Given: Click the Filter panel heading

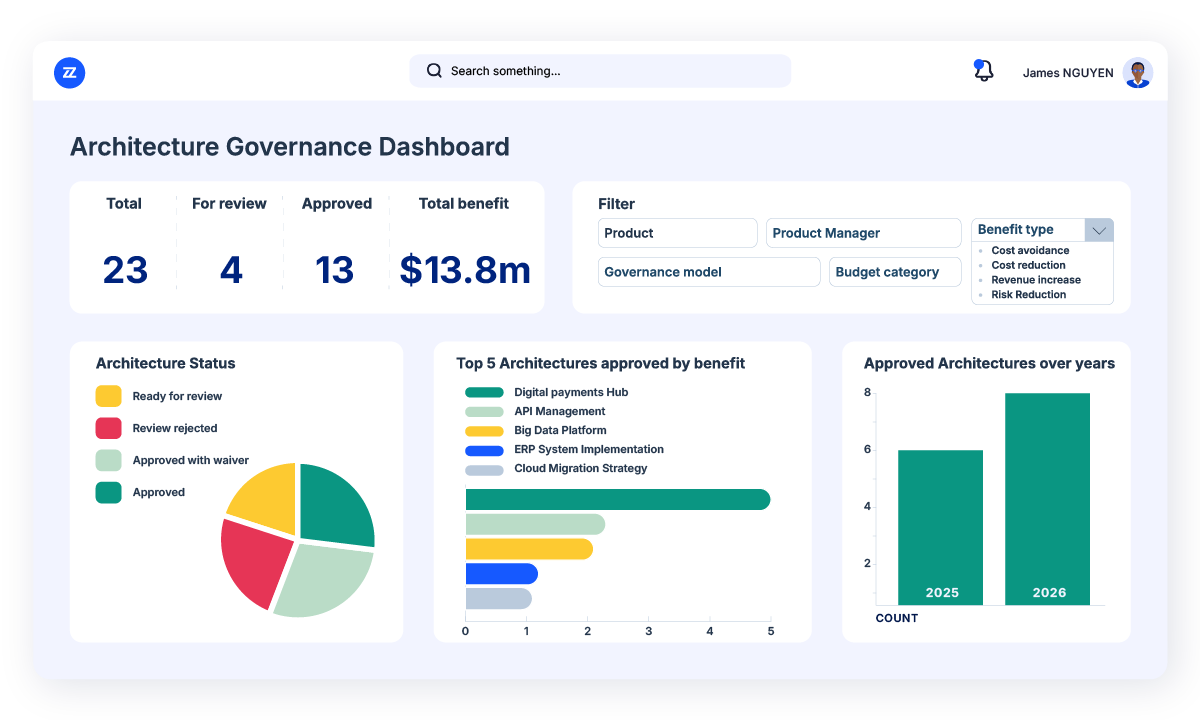Looking at the screenshot, I should tap(616, 204).
